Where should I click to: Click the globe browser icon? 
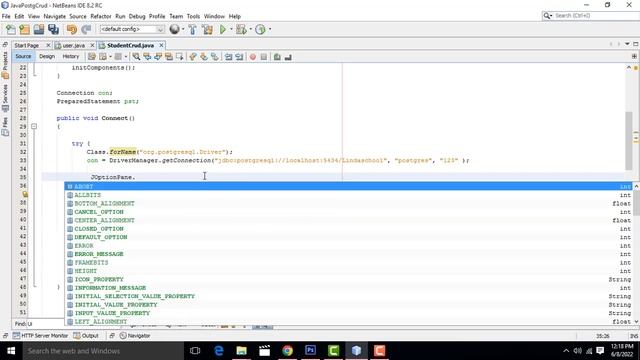click(174, 29)
